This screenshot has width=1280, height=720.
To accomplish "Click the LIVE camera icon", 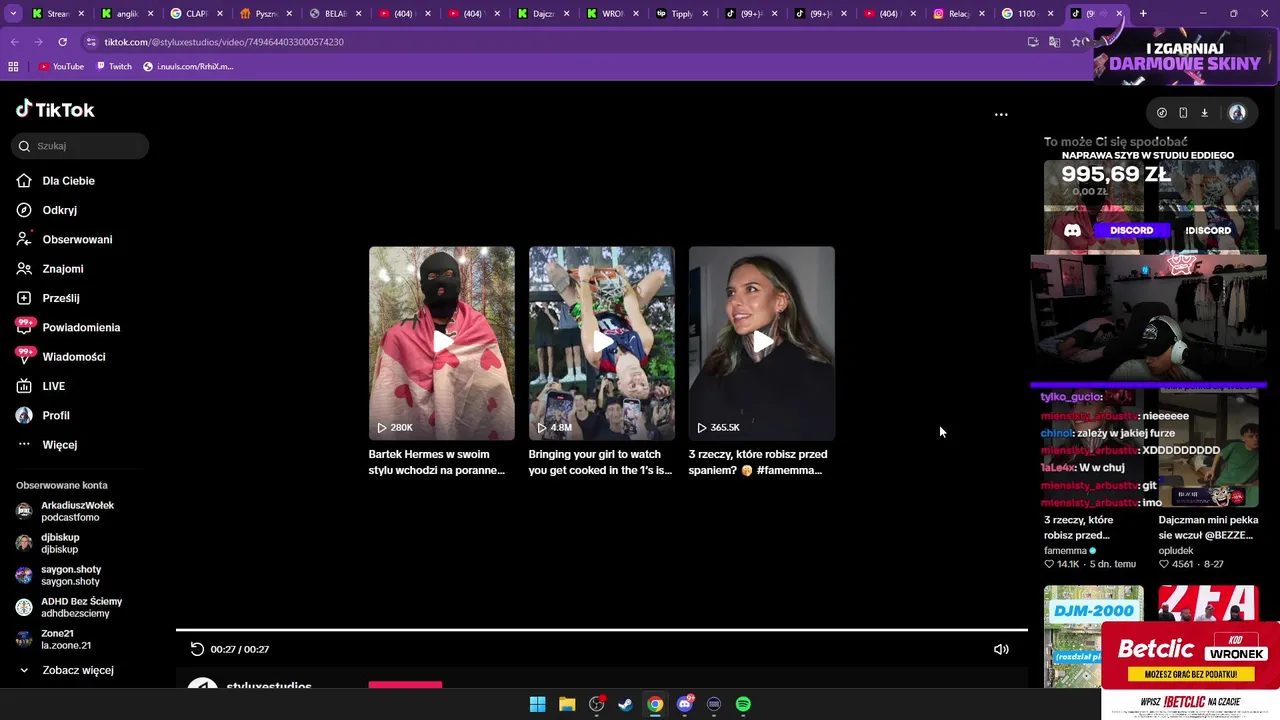I will (x=24, y=386).
